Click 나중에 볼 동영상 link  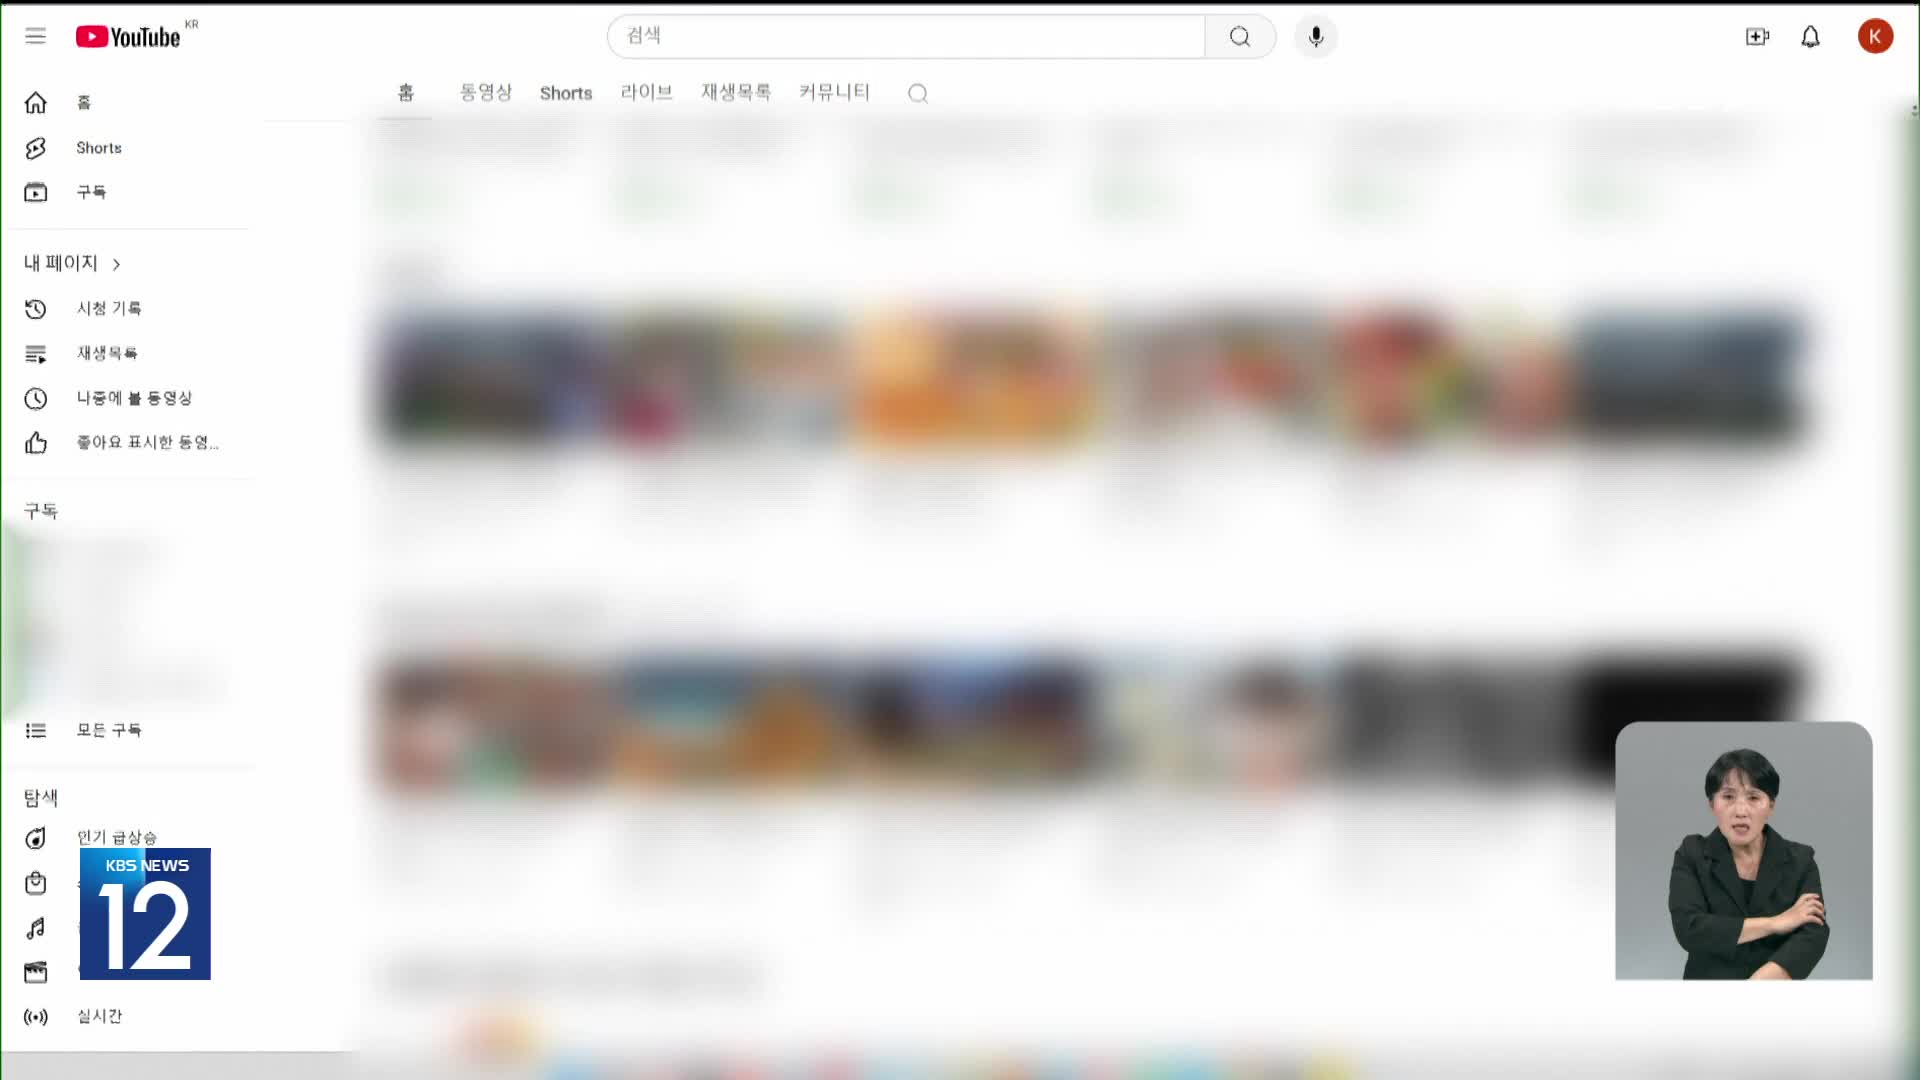(135, 398)
